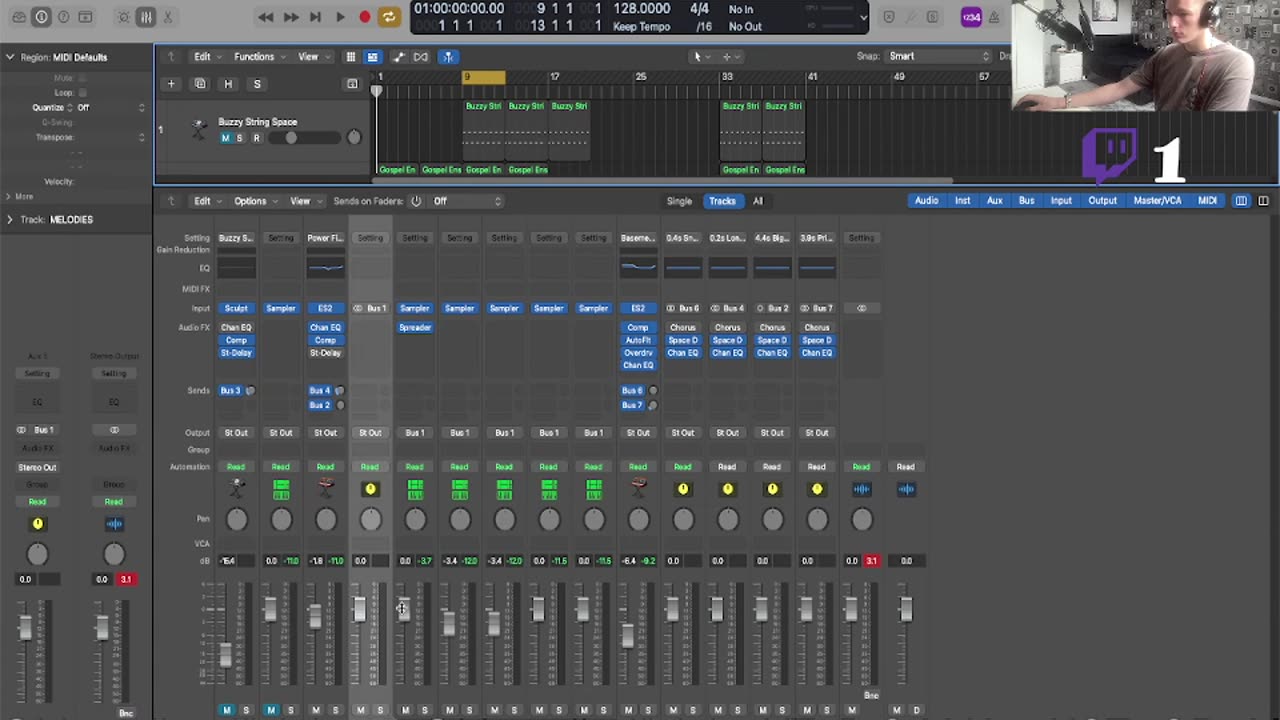The image size is (1280, 720).
Task: Go to project start button
Action: [x=315, y=17]
